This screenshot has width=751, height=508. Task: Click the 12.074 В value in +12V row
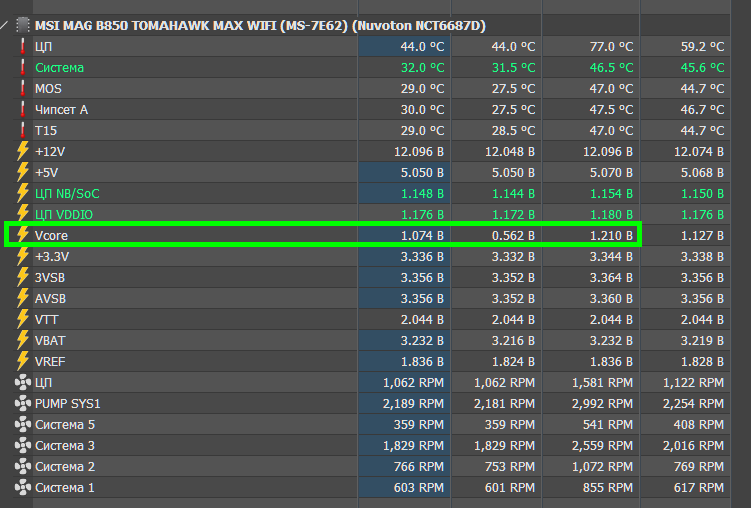click(699, 151)
